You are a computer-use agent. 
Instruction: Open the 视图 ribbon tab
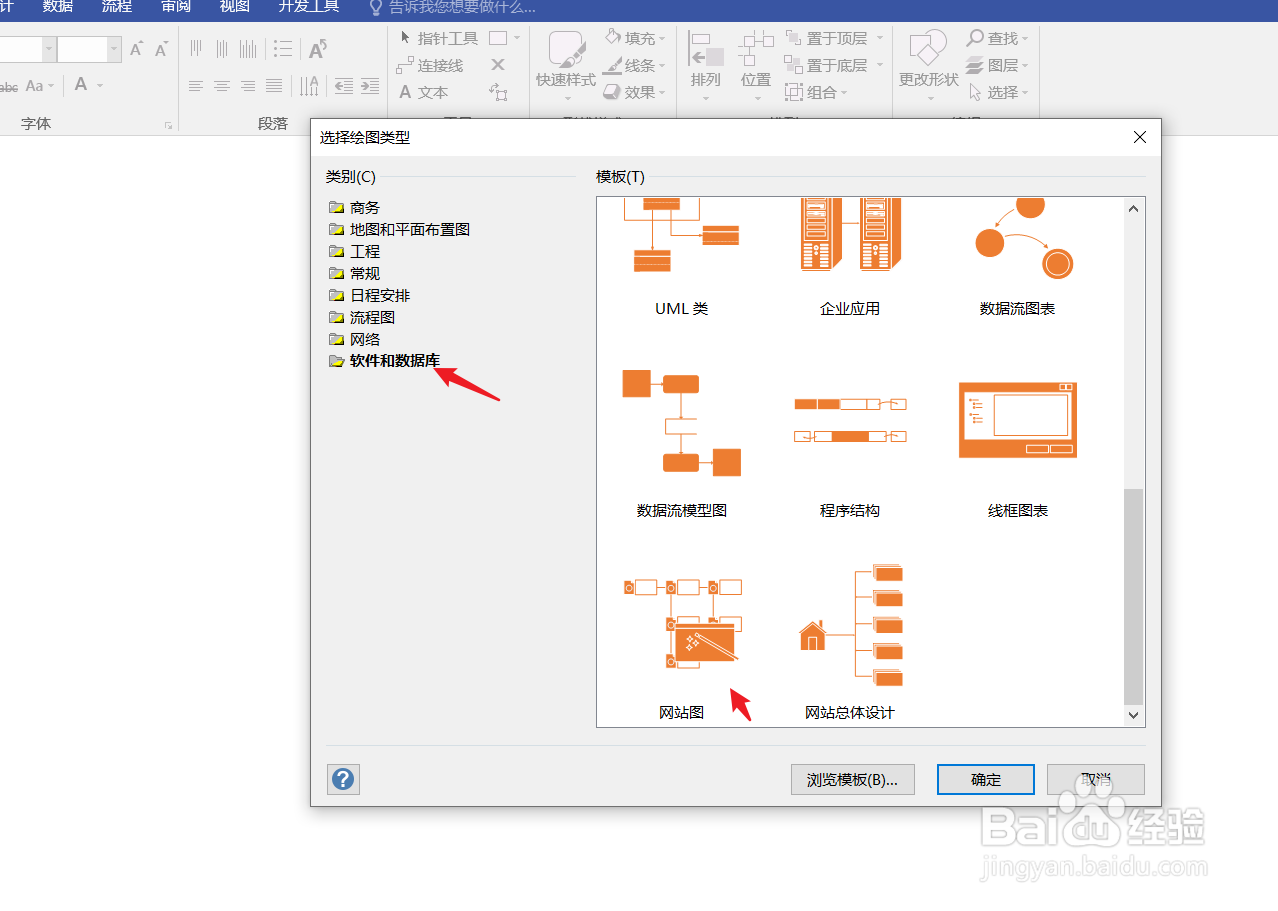[x=235, y=7]
